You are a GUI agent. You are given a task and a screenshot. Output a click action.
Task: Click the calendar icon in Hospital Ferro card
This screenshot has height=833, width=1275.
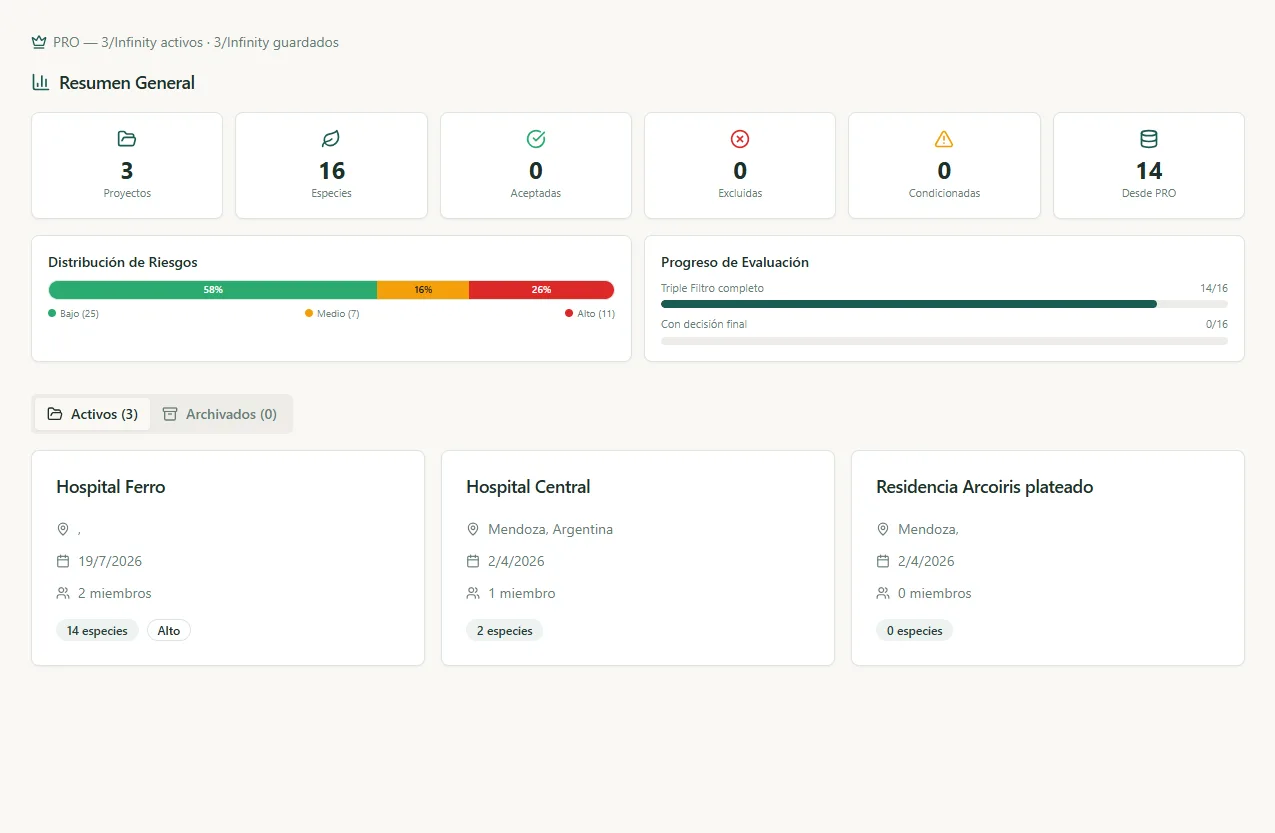(x=63, y=561)
